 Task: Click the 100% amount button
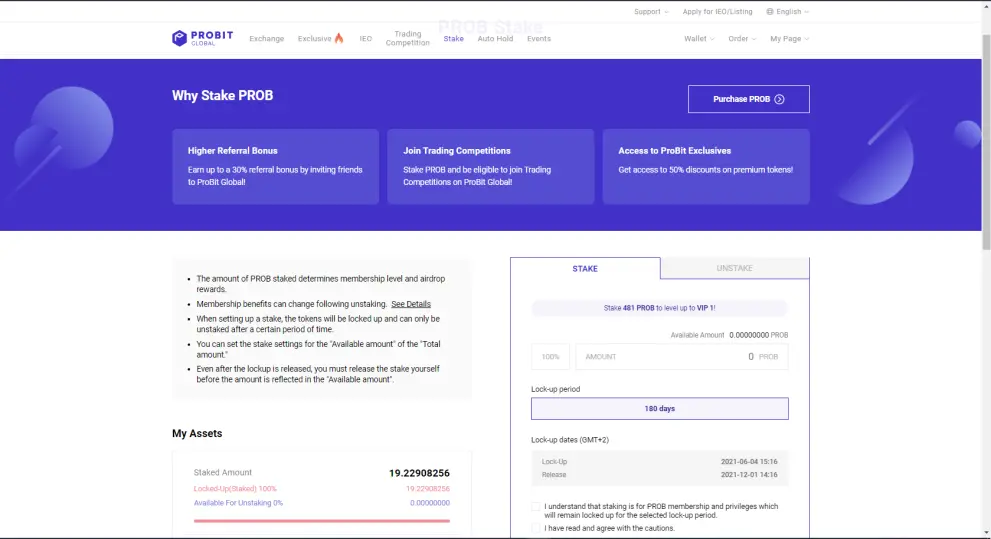coord(550,357)
